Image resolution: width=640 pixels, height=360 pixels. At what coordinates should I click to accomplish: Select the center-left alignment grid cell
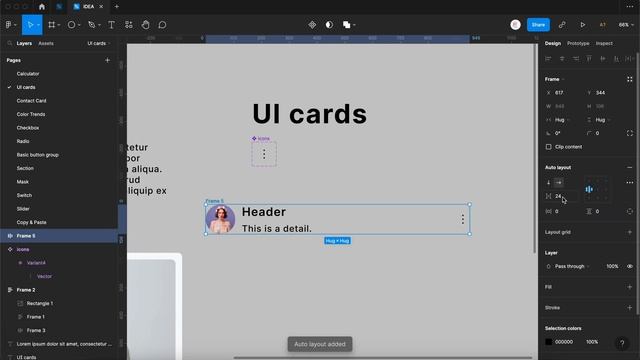tap(589, 189)
